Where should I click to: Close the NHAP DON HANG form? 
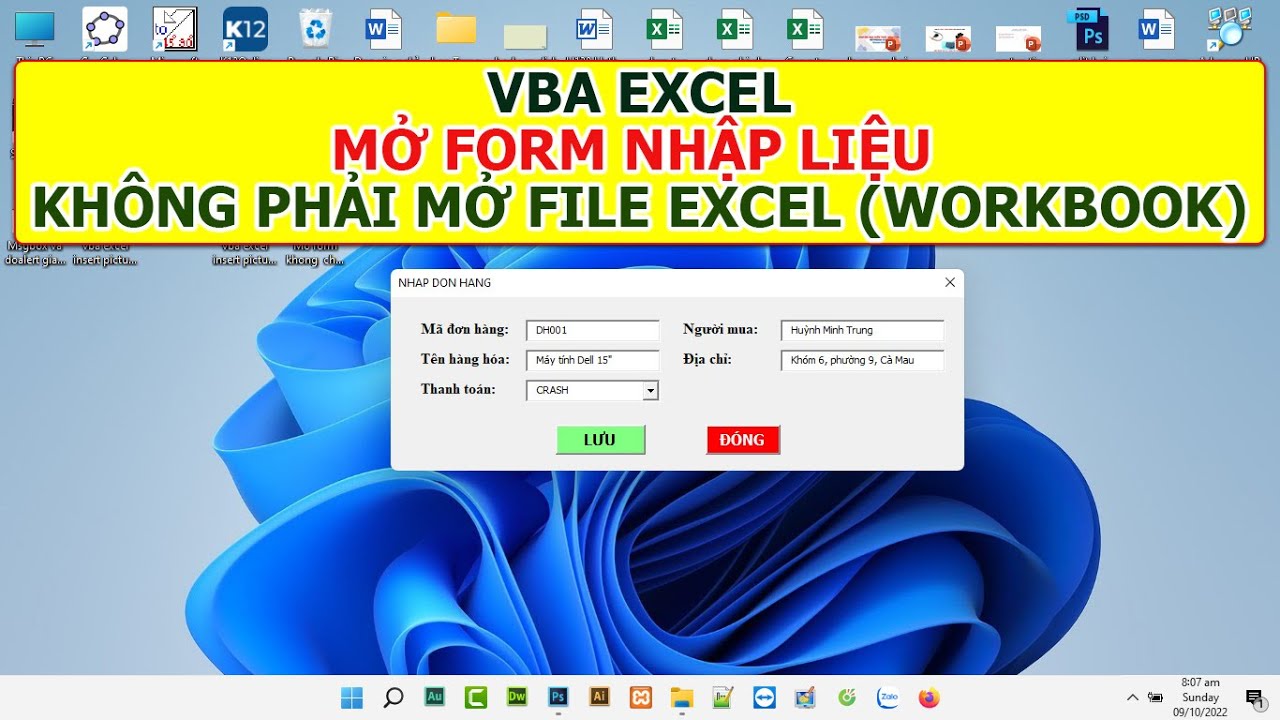coord(950,283)
